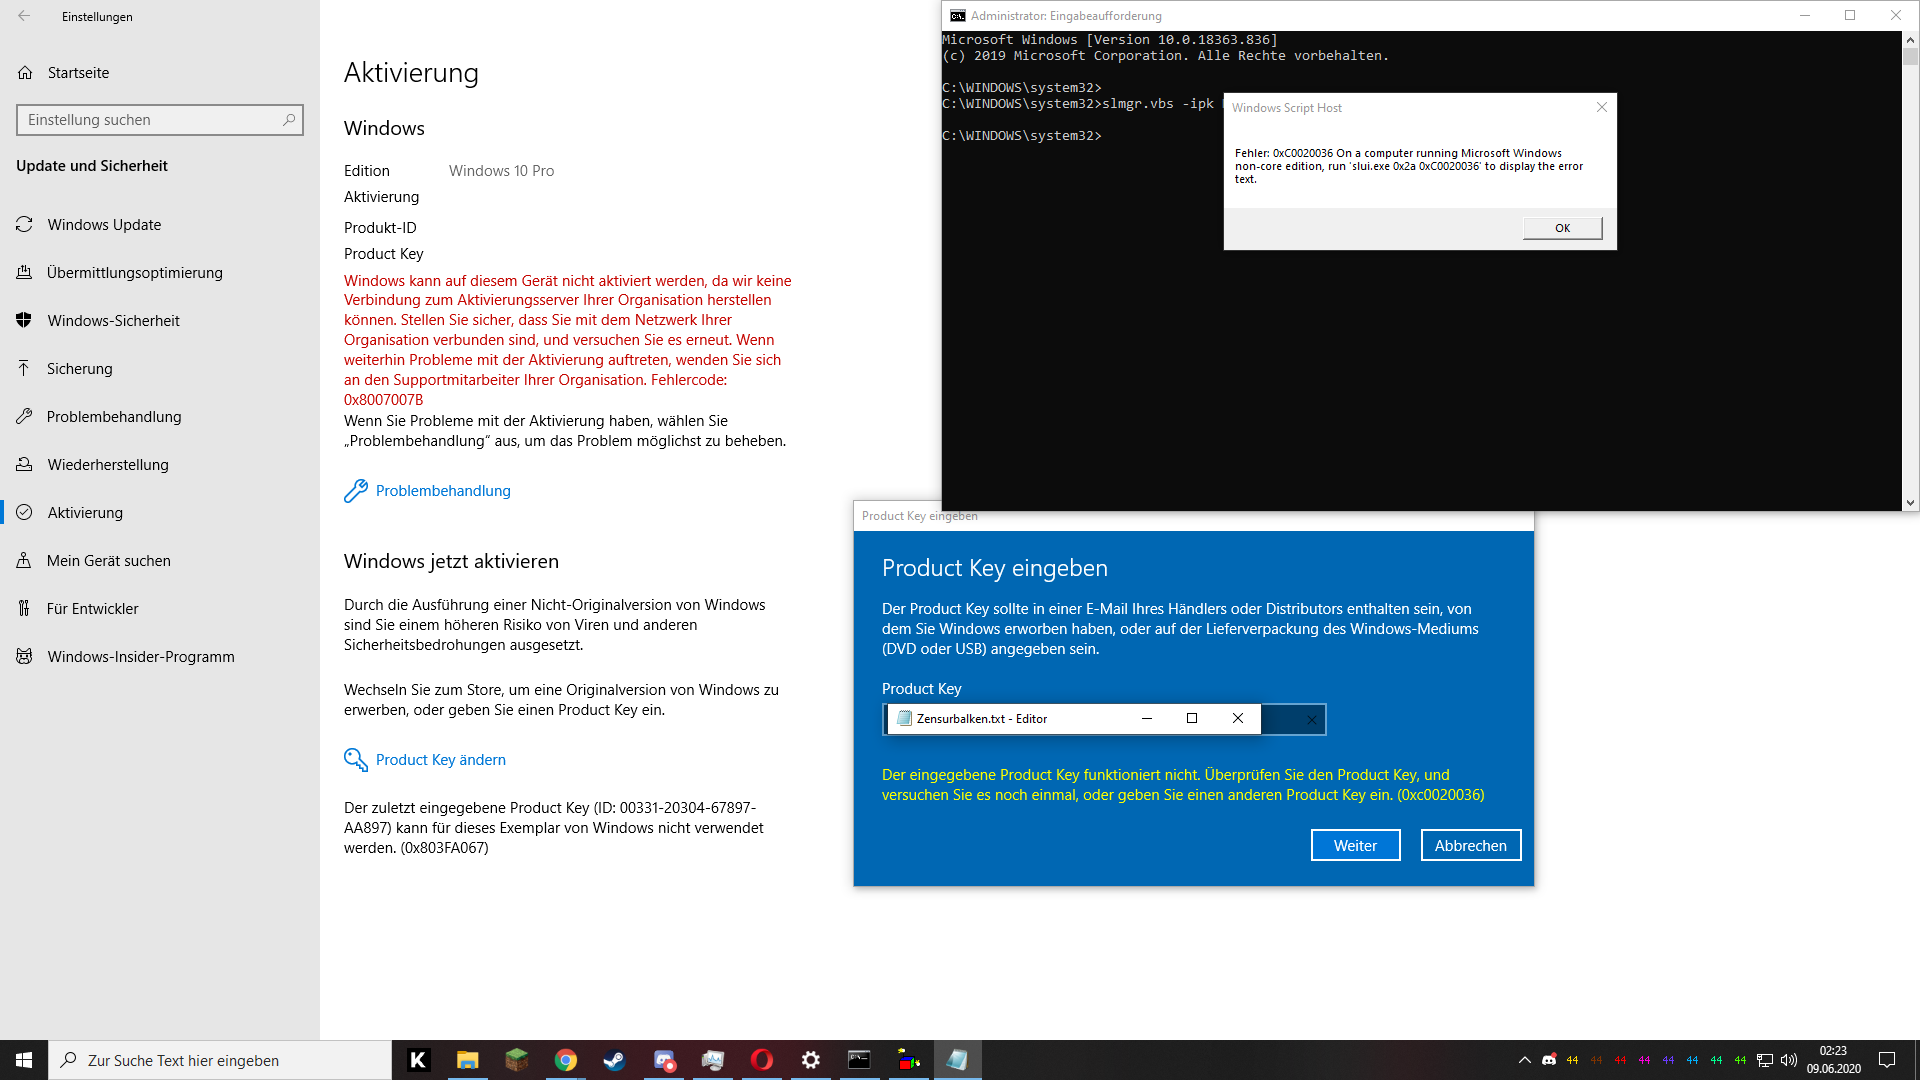The image size is (1920, 1080).
Task: Switch to Settings gear on taskbar
Action: point(811,1060)
